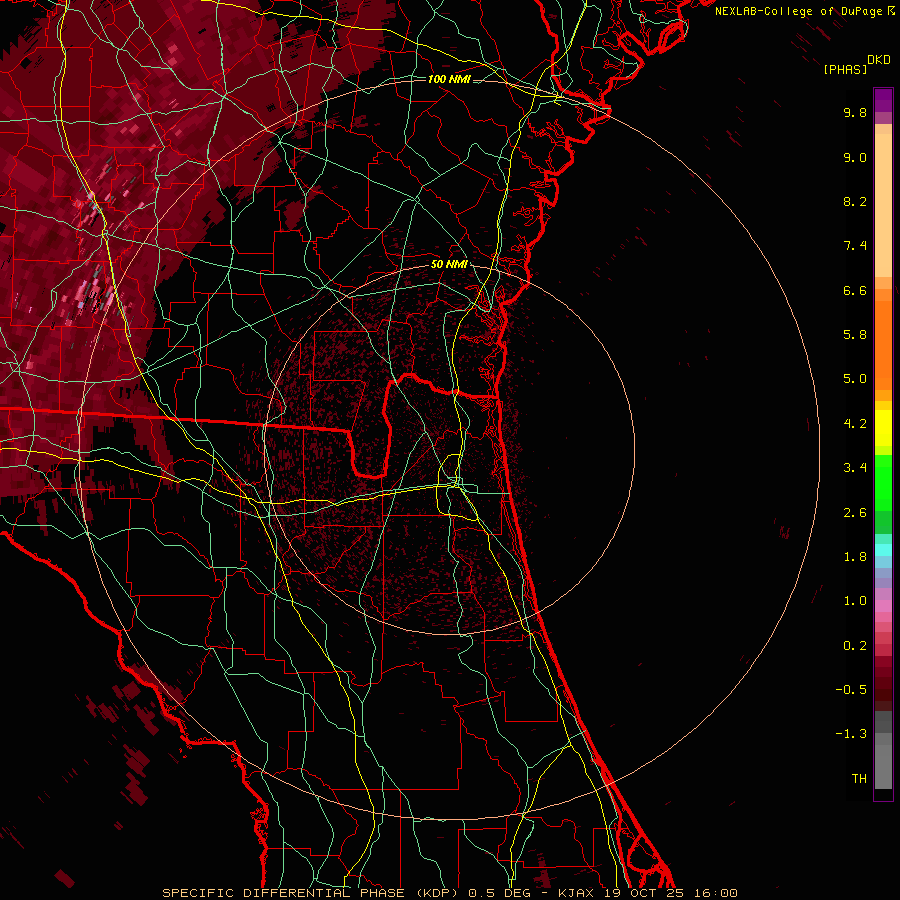Click the 0.2 scale value
900x900 pixels.
(x=855, y=646)
